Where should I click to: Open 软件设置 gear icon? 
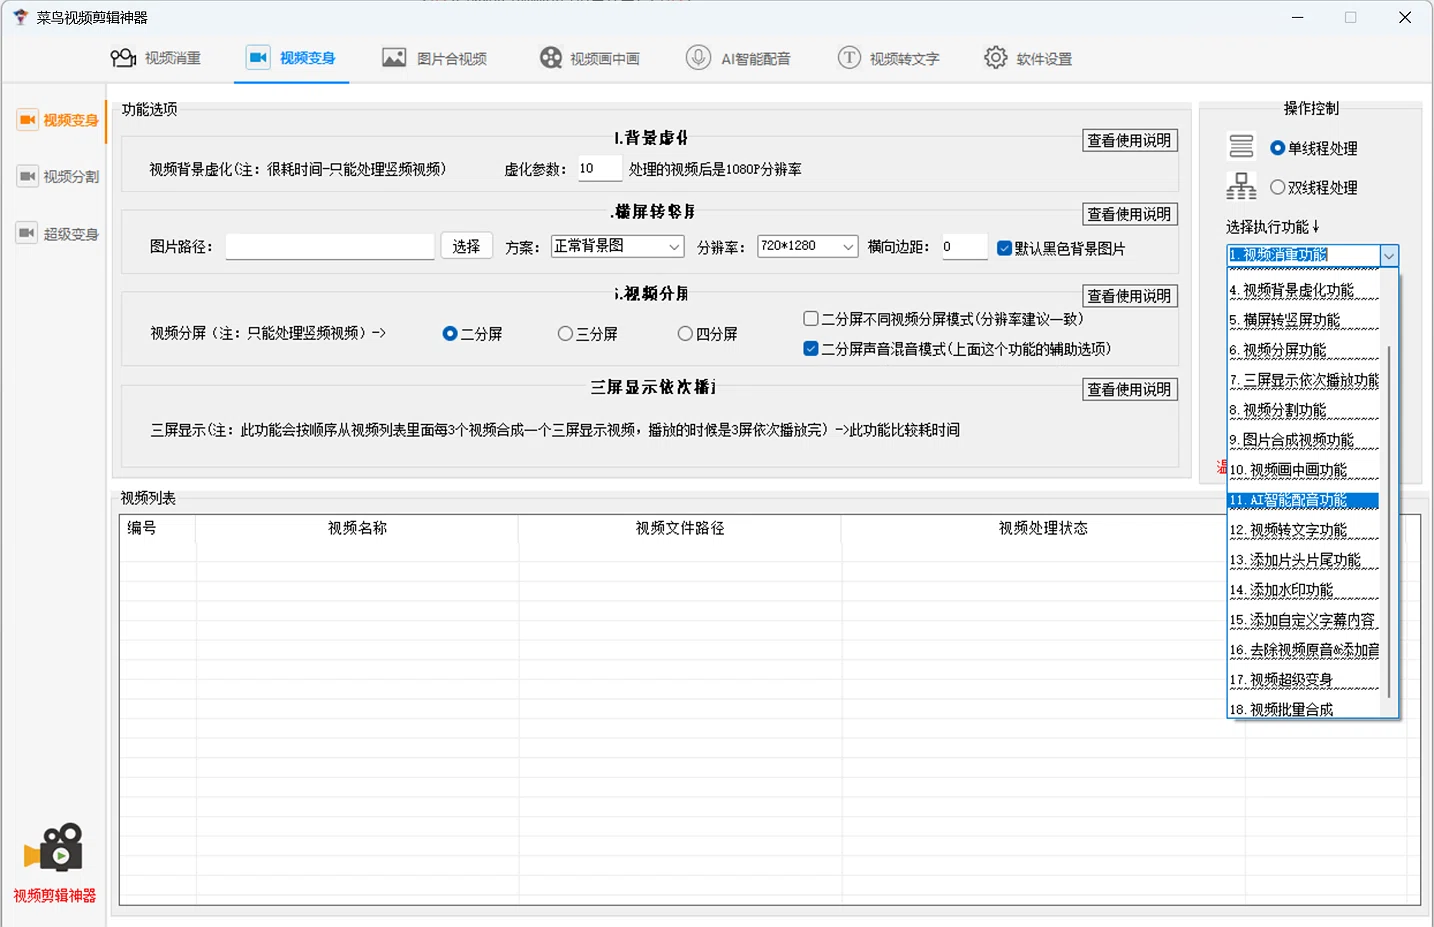[996, 58]
